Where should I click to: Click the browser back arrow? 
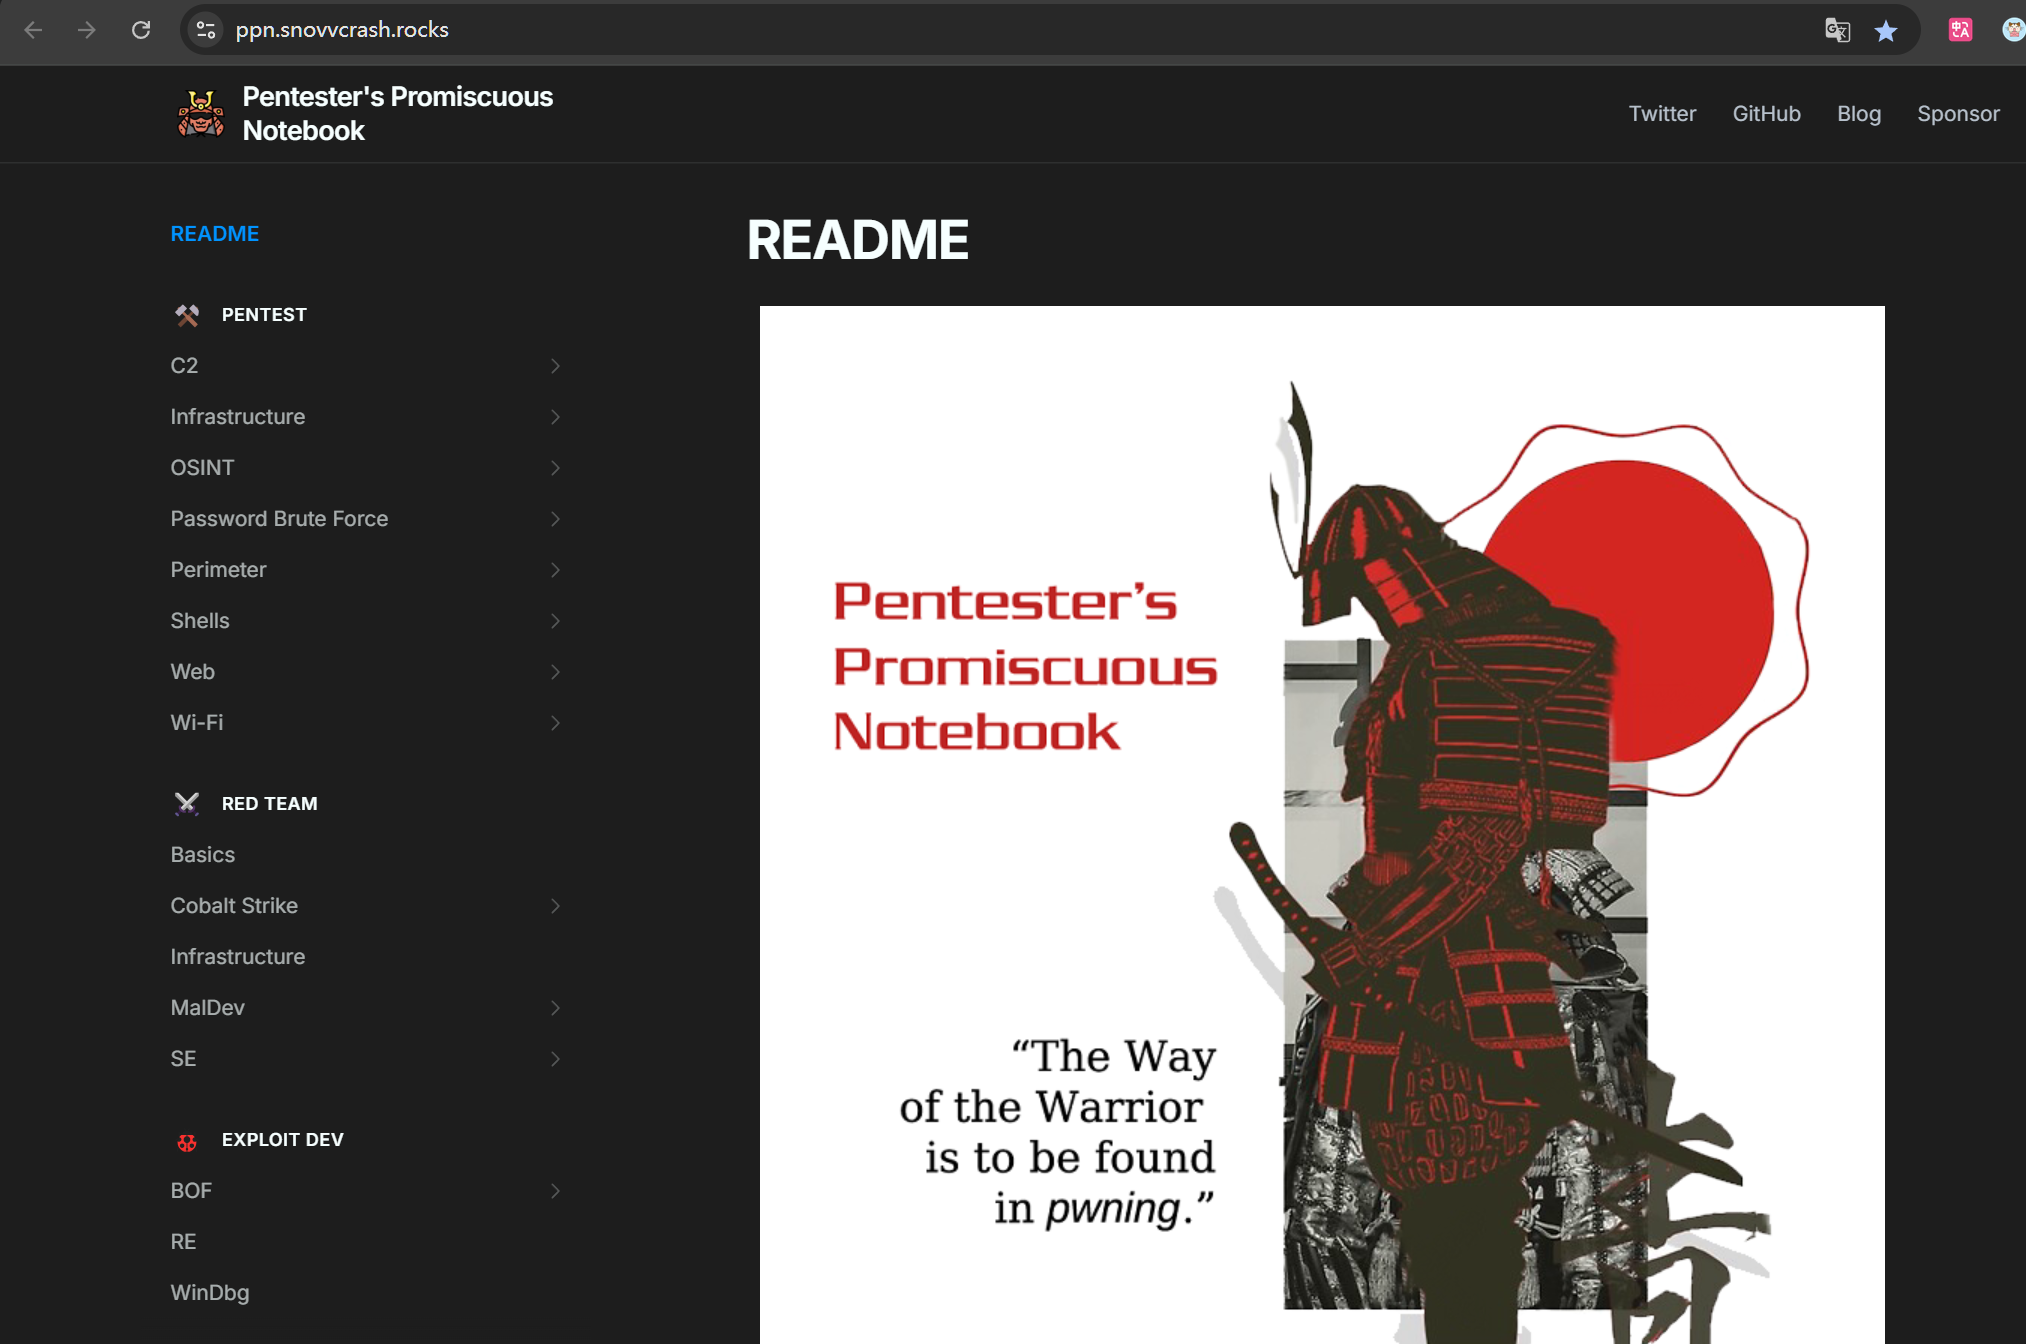[x=33, y=30]
